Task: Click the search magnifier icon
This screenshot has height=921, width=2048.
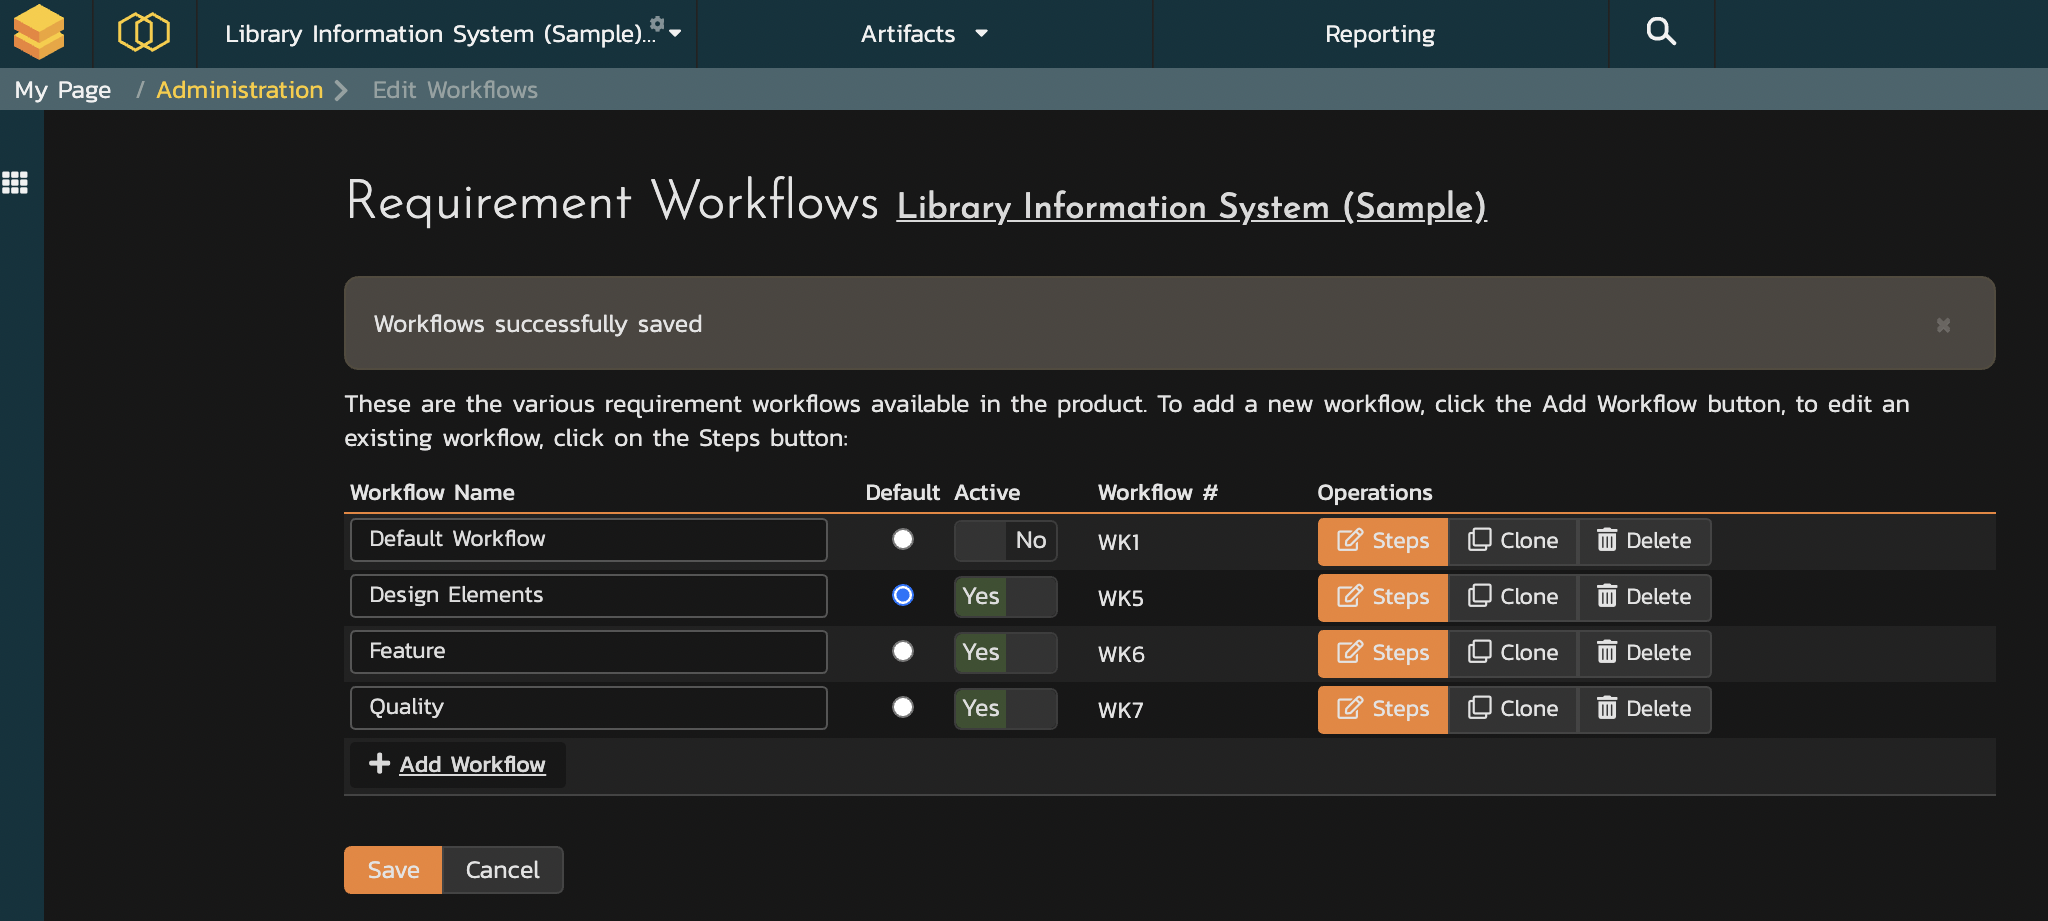Action: click(1660, 32)
